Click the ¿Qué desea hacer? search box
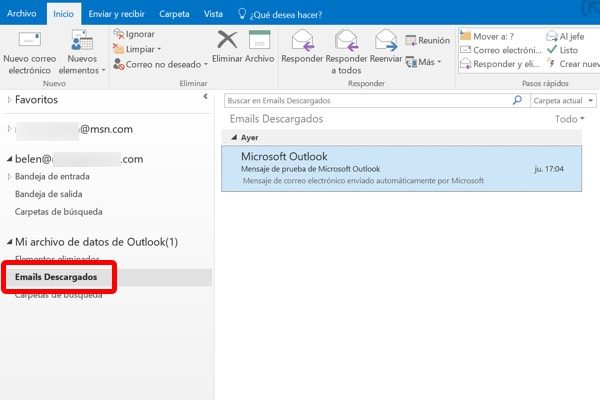The image size is (600, 400). pyautogui.click(x=286, y=15)
